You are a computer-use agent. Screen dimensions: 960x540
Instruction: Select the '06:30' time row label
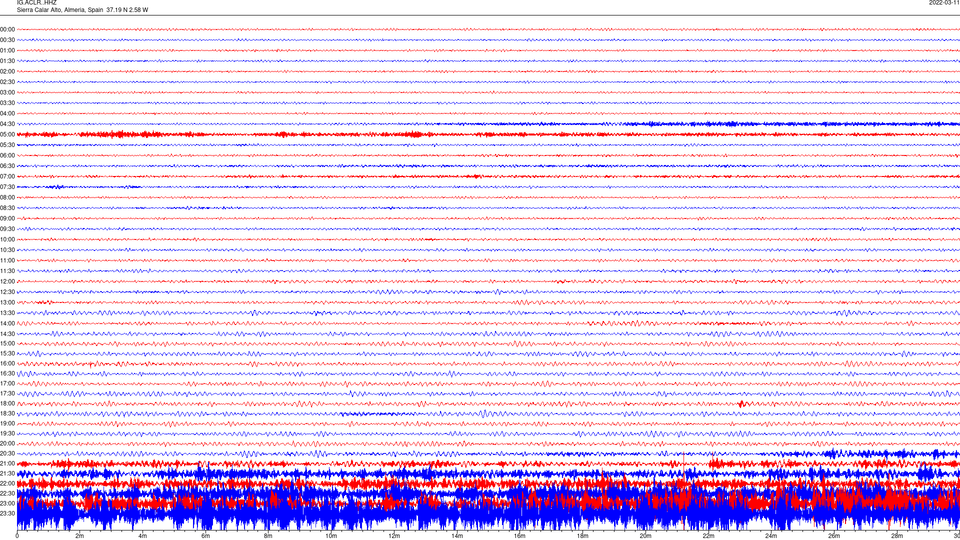[7, 166]
